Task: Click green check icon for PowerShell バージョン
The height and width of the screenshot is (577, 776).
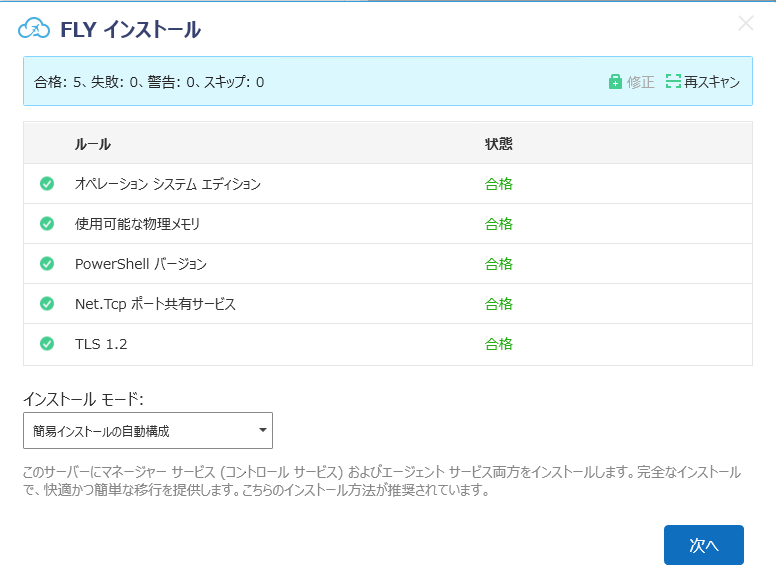Action: point(47,264)
